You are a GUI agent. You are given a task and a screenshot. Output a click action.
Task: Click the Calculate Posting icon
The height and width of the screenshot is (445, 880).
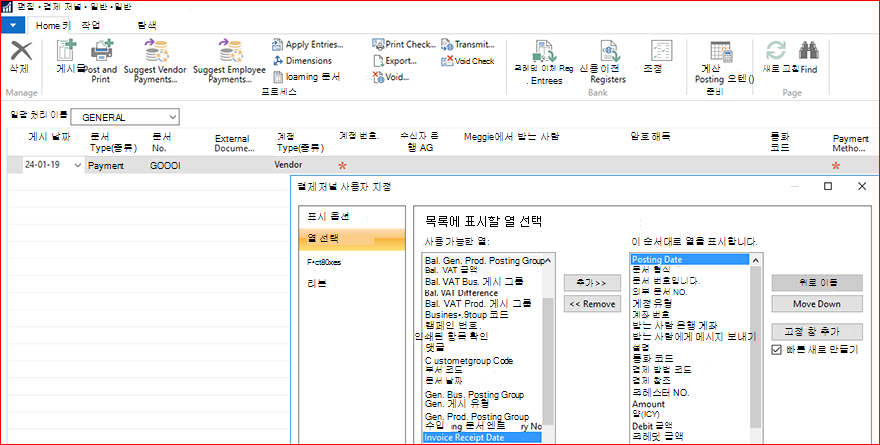(x=721, y=51)
